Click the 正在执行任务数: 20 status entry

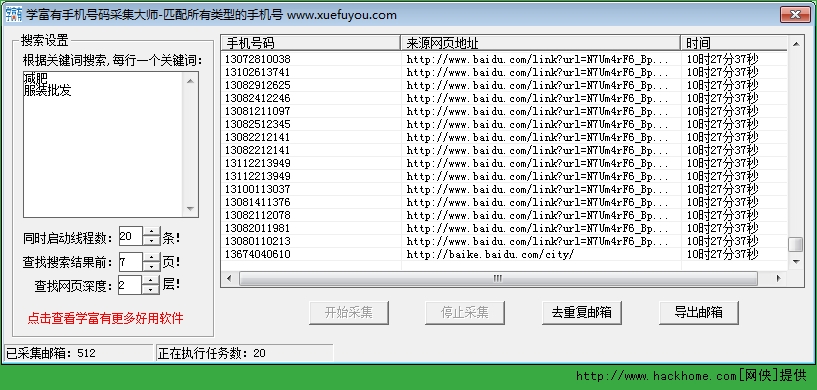[244, 353]
